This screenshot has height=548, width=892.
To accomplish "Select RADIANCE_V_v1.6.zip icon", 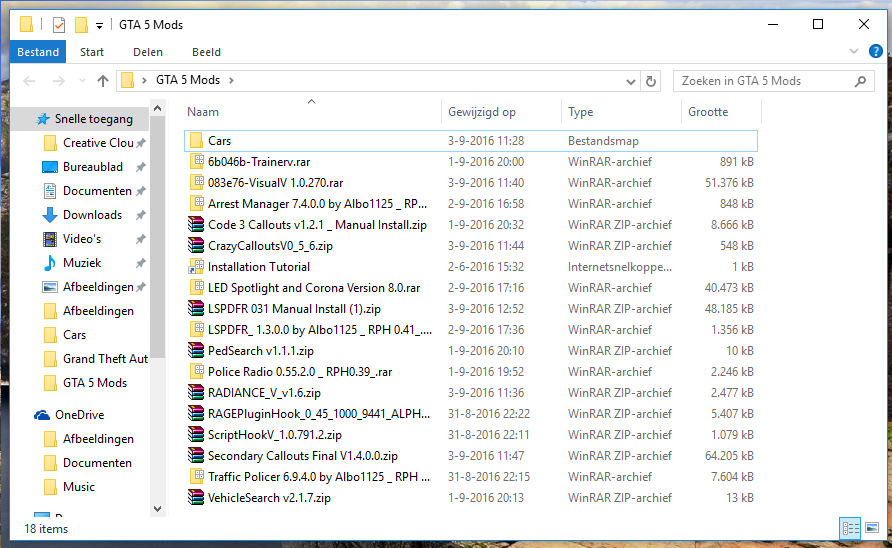I will coord(196,393).
